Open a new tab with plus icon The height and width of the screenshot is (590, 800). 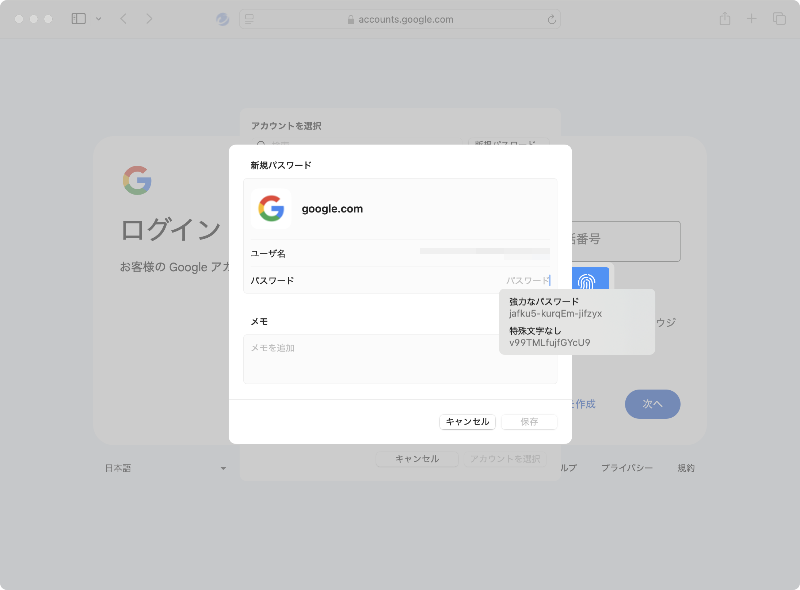coord(752,19)
